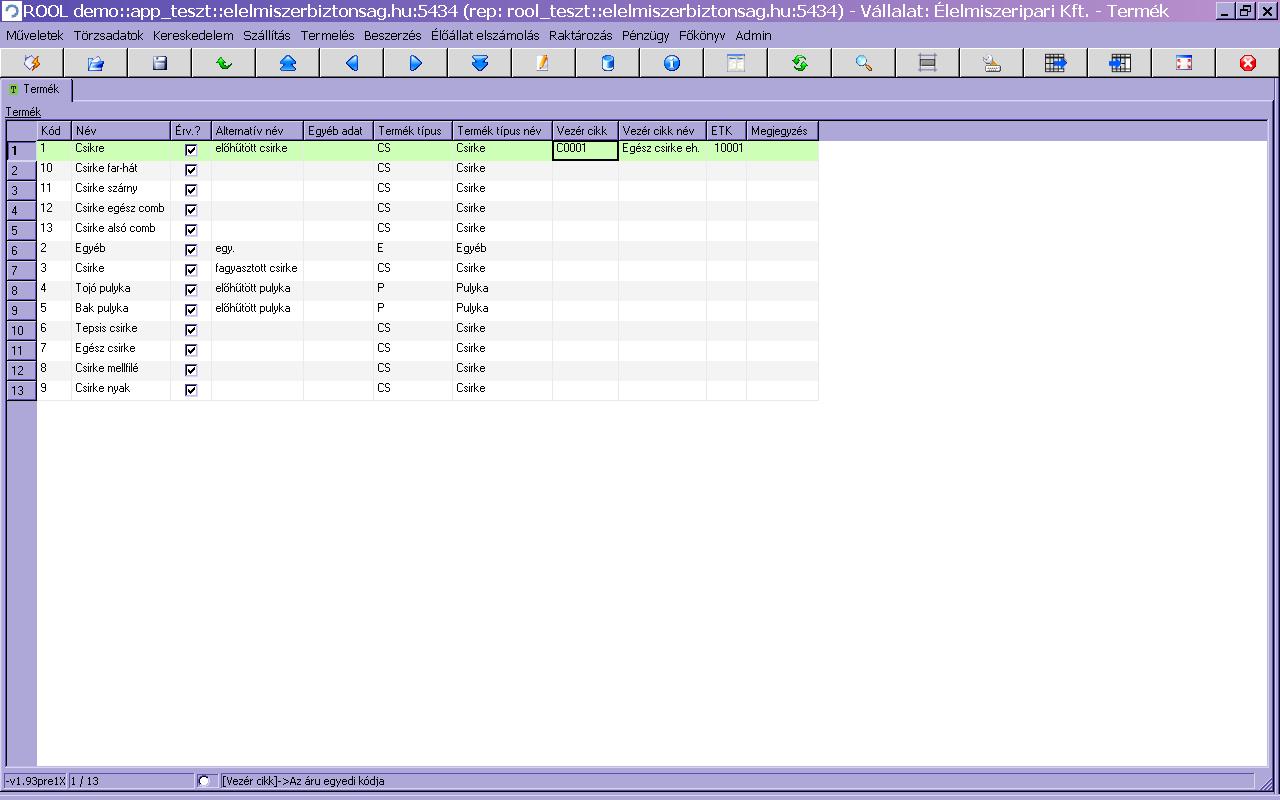This screenshot has width=1280, height=800.
Task: Toggle Érv. checkbox for Tojó pulyka
Action: [191, 290]
